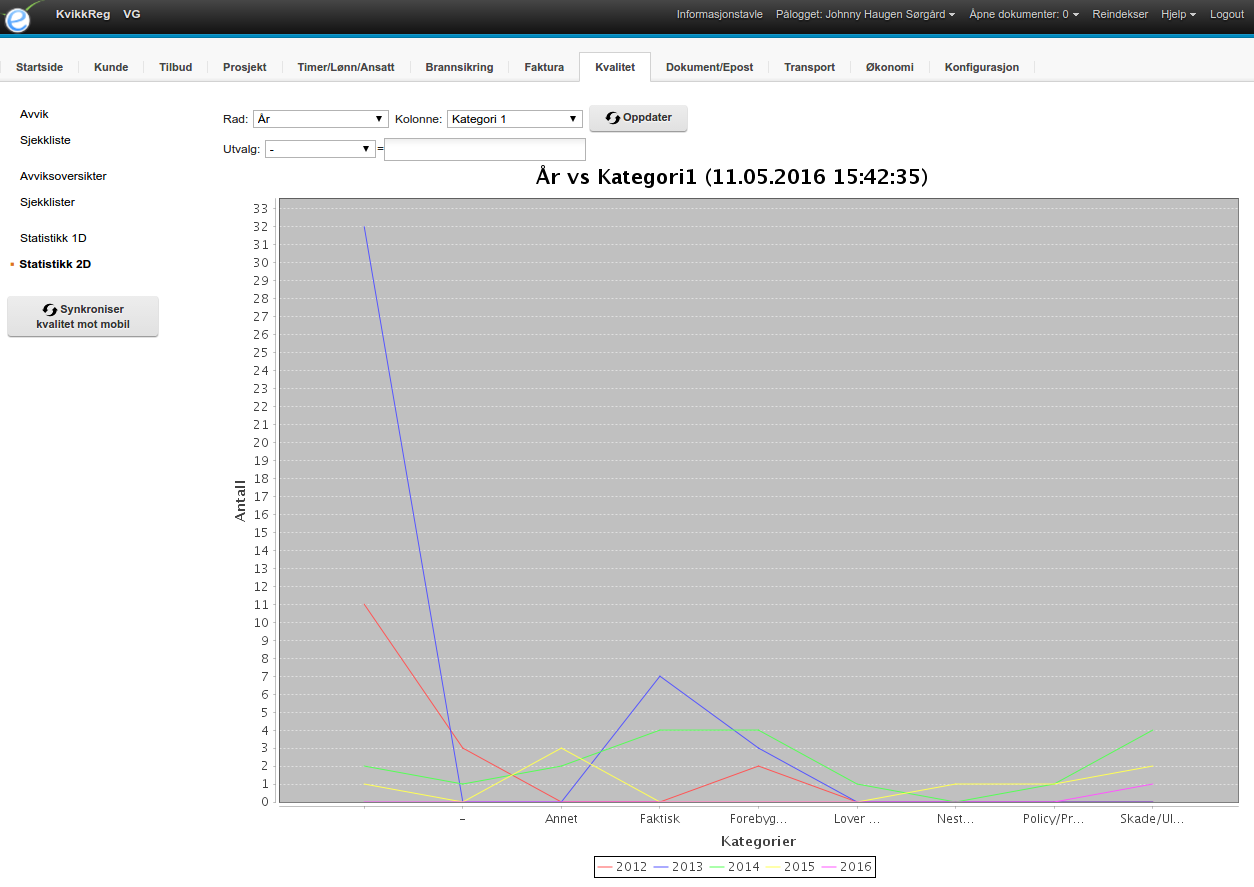Click the Faktisk category axis label
This screenshot has height=887, width=1254.
click(x=660, y=818)
